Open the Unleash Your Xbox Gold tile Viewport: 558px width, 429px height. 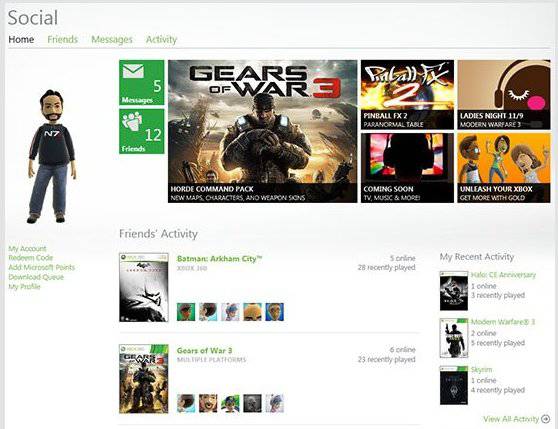click(504, 168)
